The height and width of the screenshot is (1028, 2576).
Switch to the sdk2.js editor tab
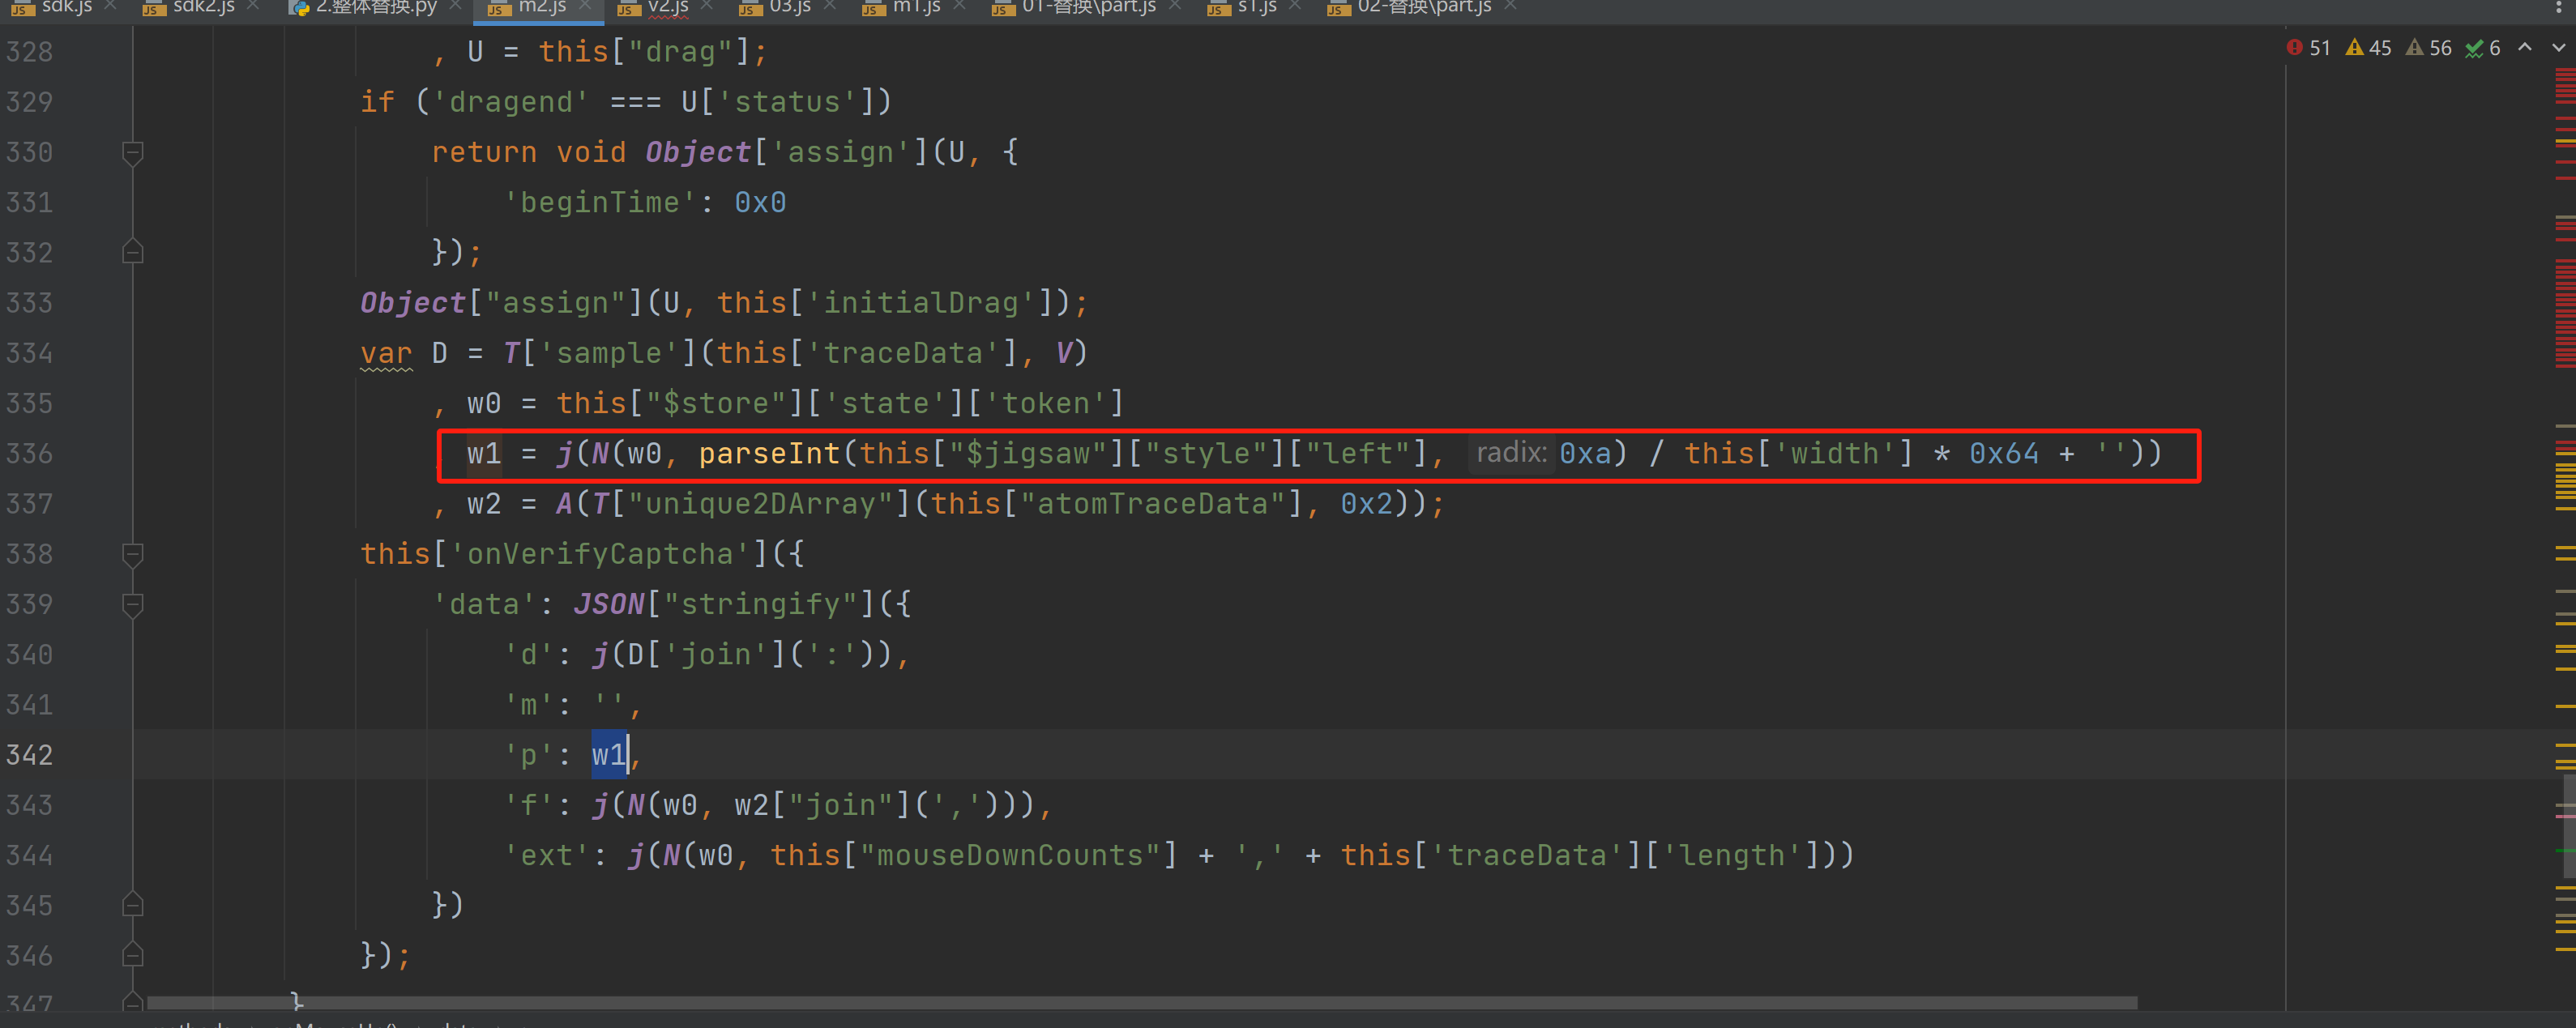coord(203,7)
